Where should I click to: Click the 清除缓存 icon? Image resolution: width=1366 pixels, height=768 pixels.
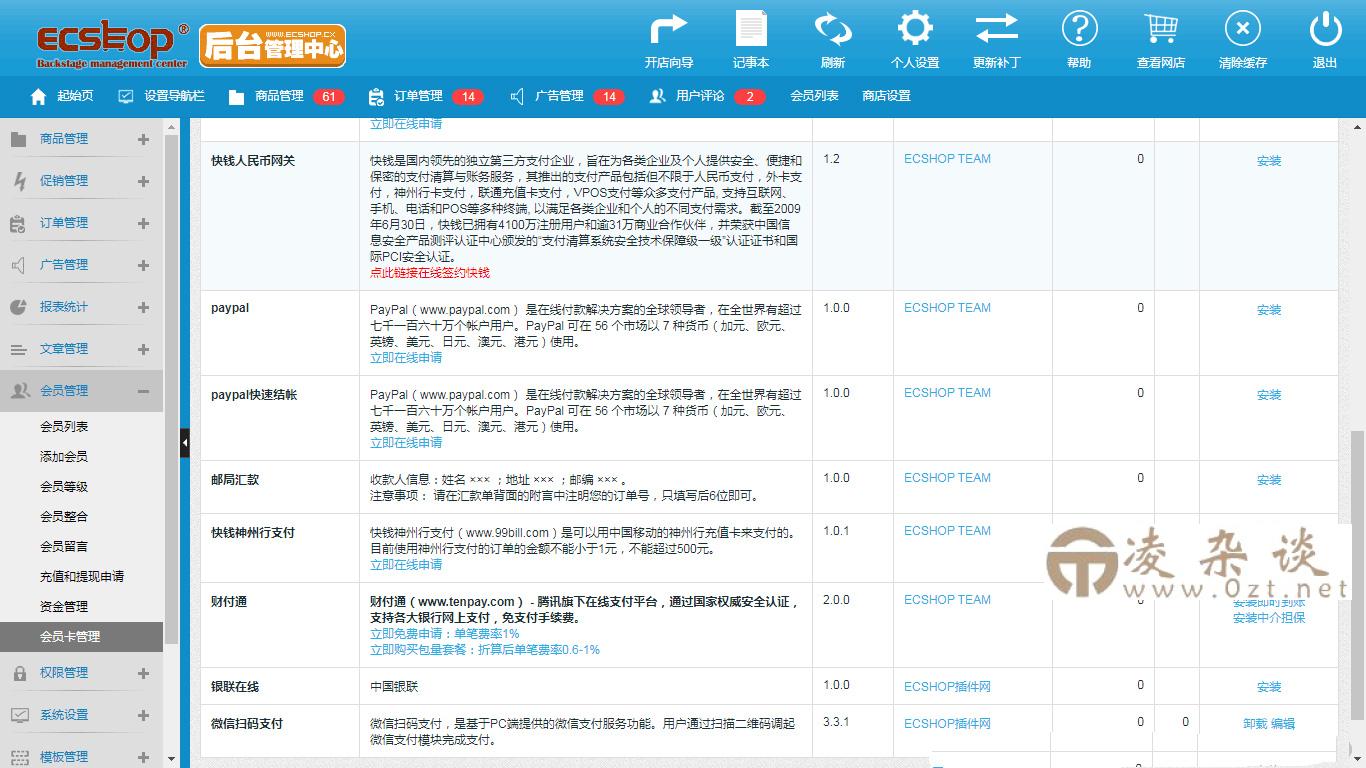(x=1242, y=29)
